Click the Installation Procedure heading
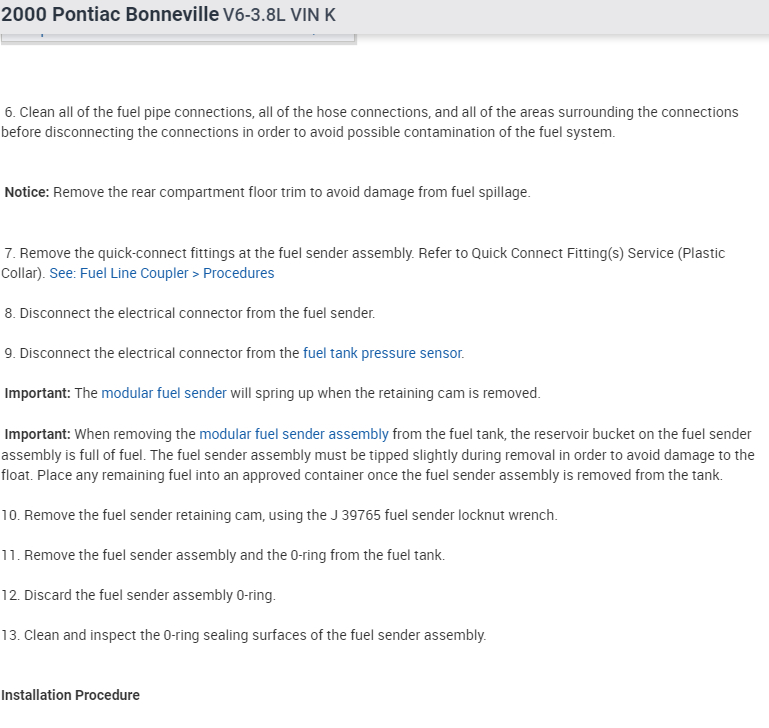Screen dimensions: 769x728 click(70, 695)
